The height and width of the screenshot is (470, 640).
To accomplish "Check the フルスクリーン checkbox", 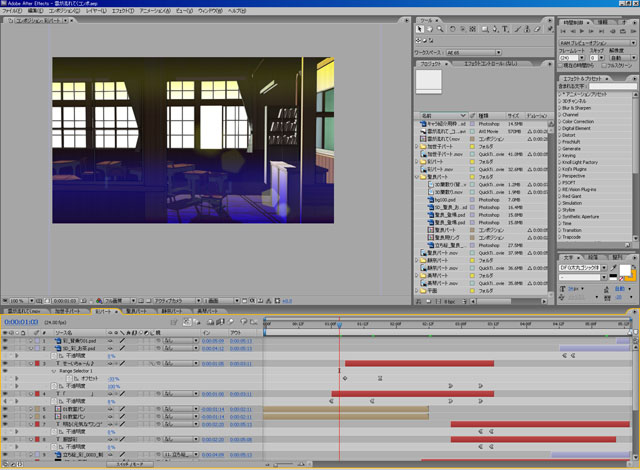I will pyautogui.click(x=604, y=65).
